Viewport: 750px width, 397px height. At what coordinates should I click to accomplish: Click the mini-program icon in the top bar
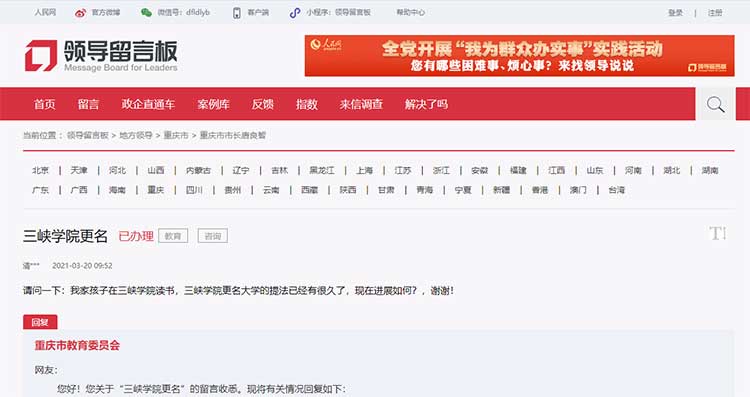pos(295,13)
